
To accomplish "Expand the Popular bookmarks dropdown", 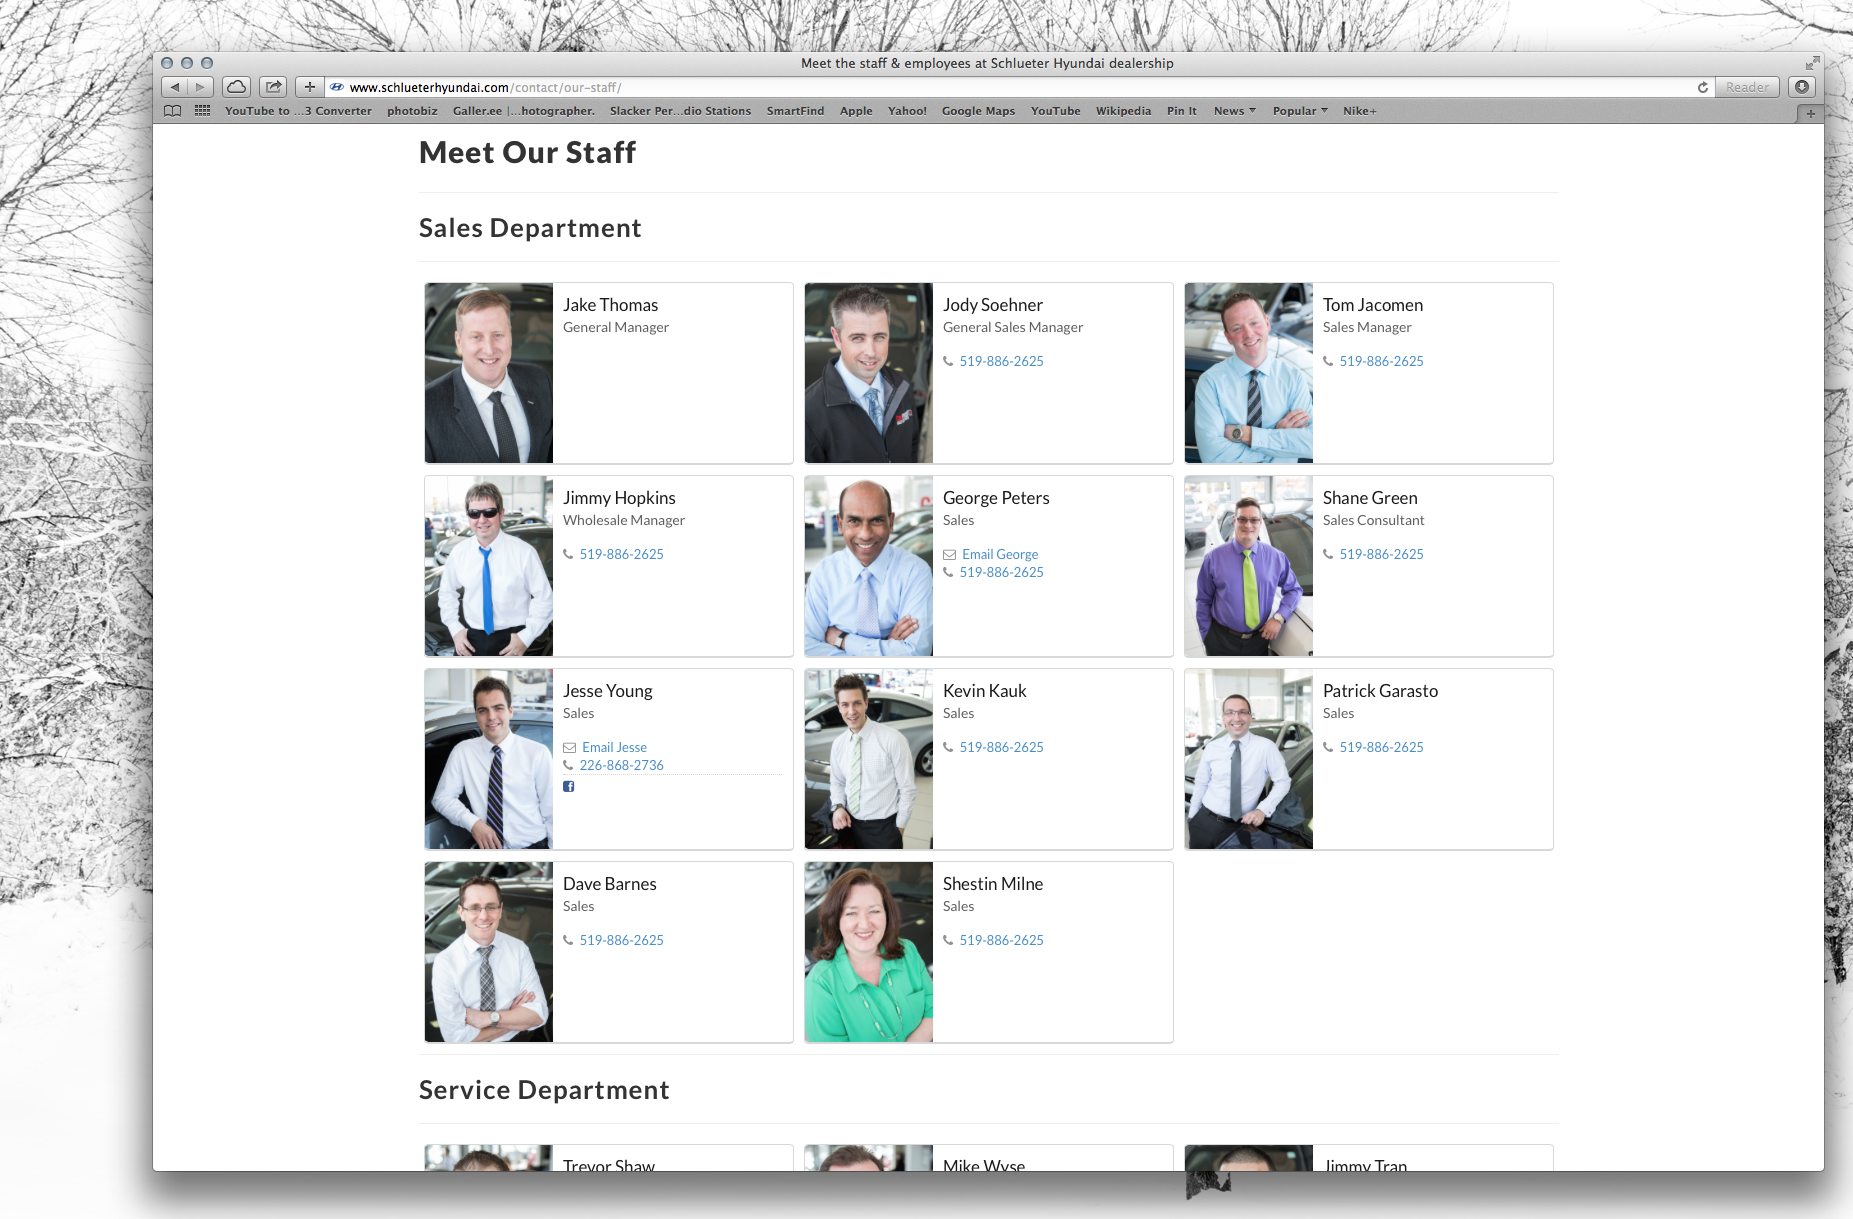I will click(1299, 111).
